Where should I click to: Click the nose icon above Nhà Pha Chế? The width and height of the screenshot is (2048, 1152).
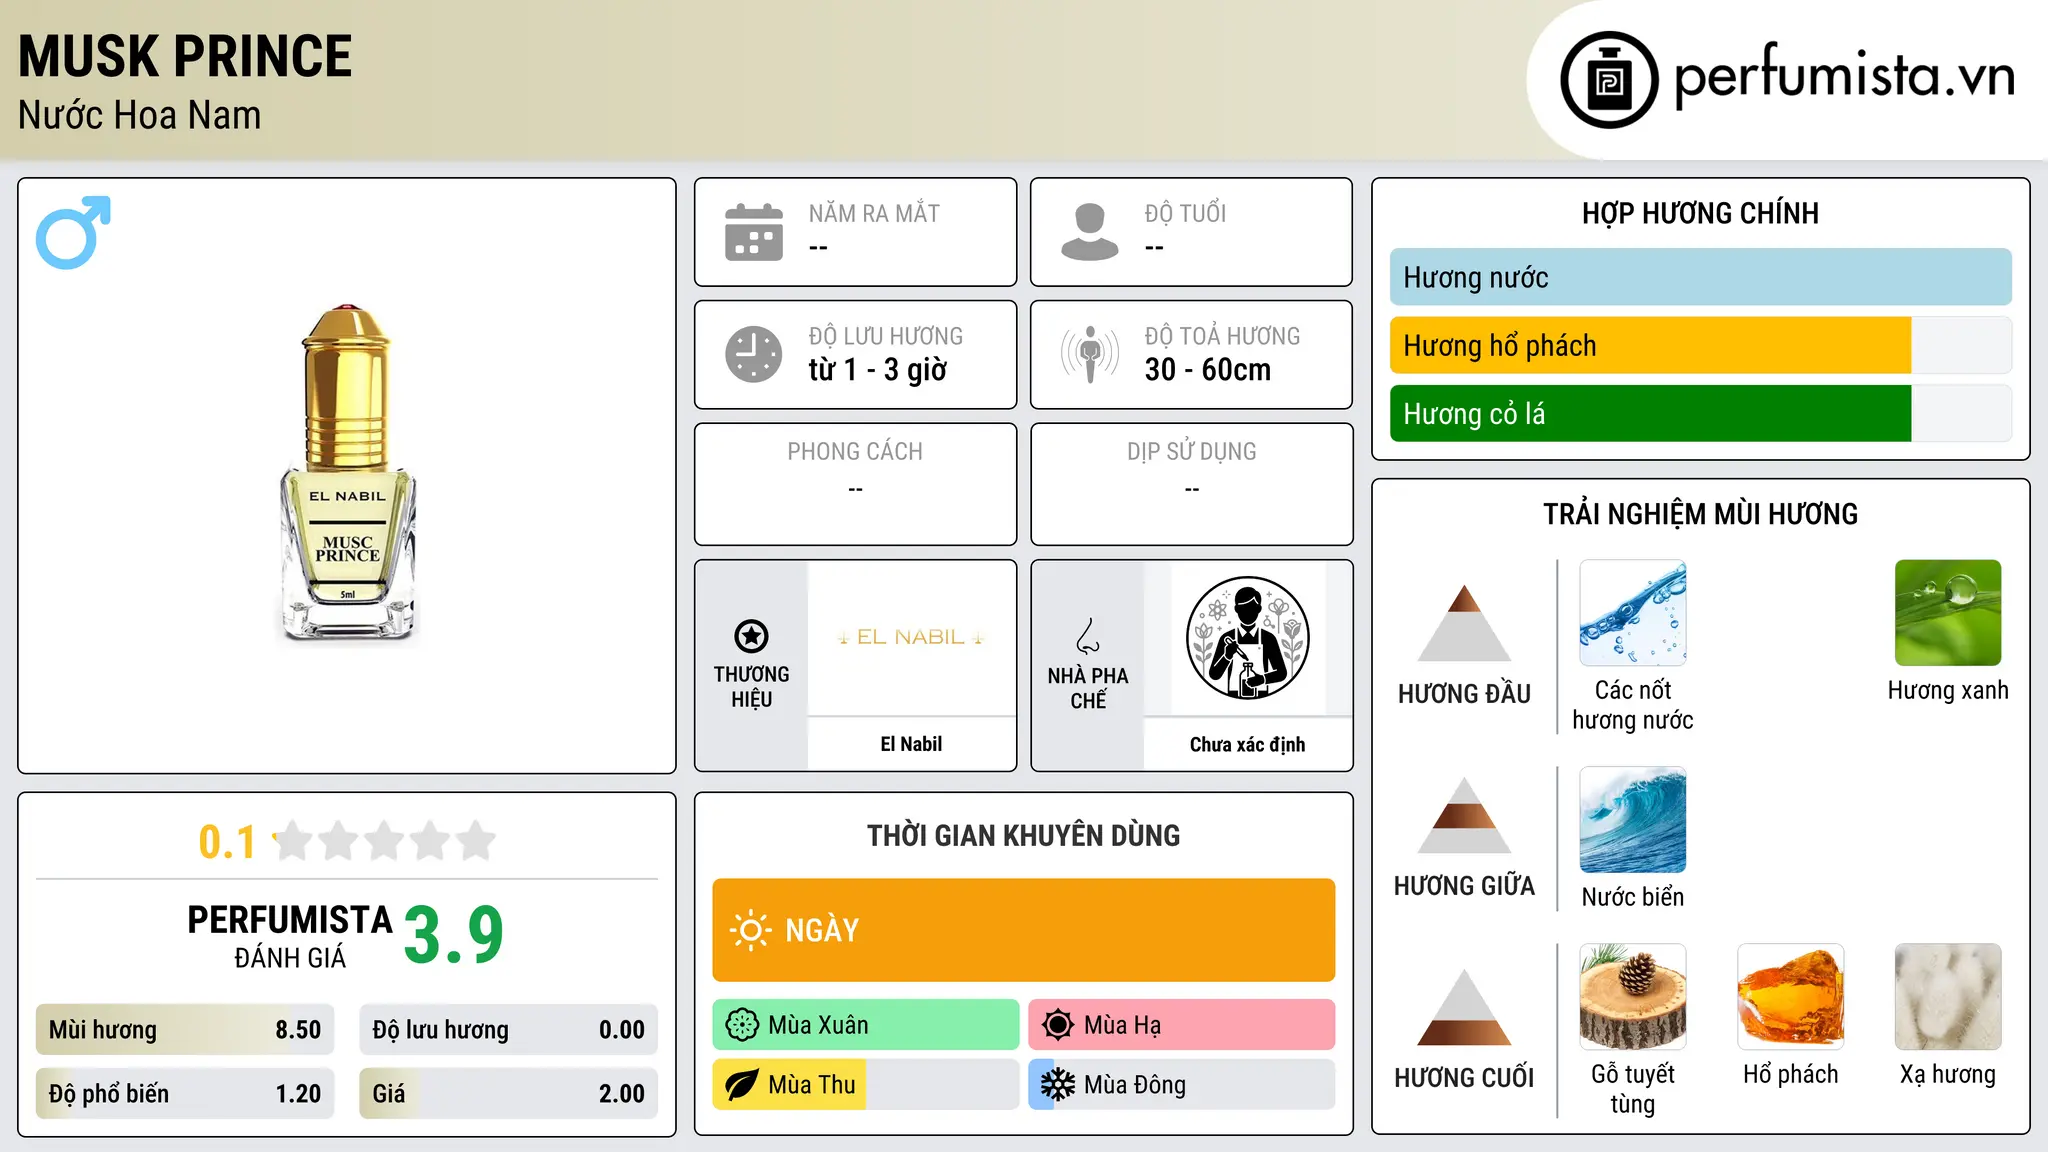point(1088,636)
